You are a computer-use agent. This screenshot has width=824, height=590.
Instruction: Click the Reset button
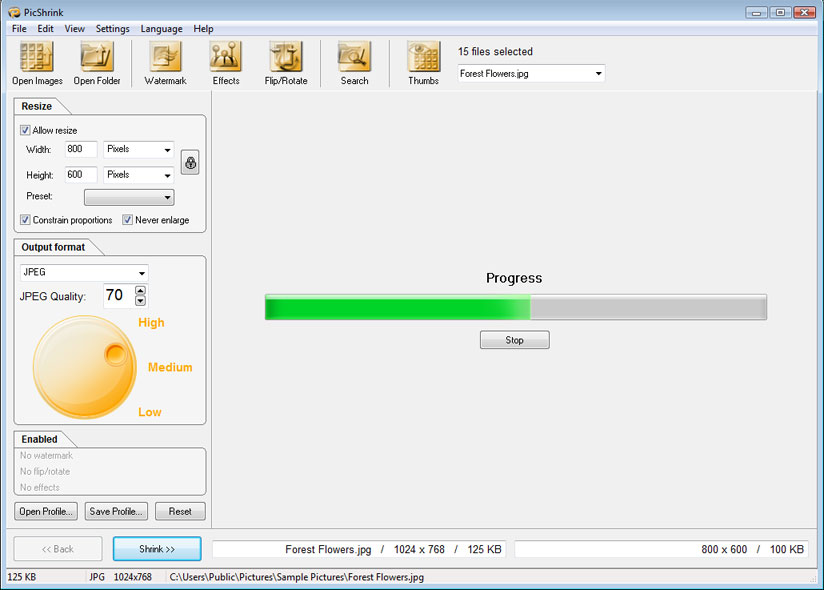click(x=180, y=511)
